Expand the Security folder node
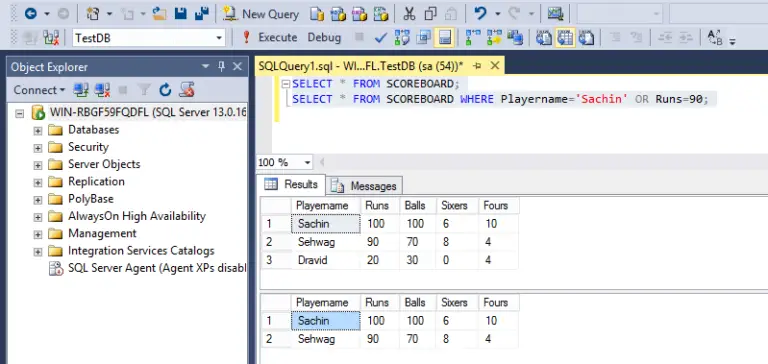 tap(38, 147)
